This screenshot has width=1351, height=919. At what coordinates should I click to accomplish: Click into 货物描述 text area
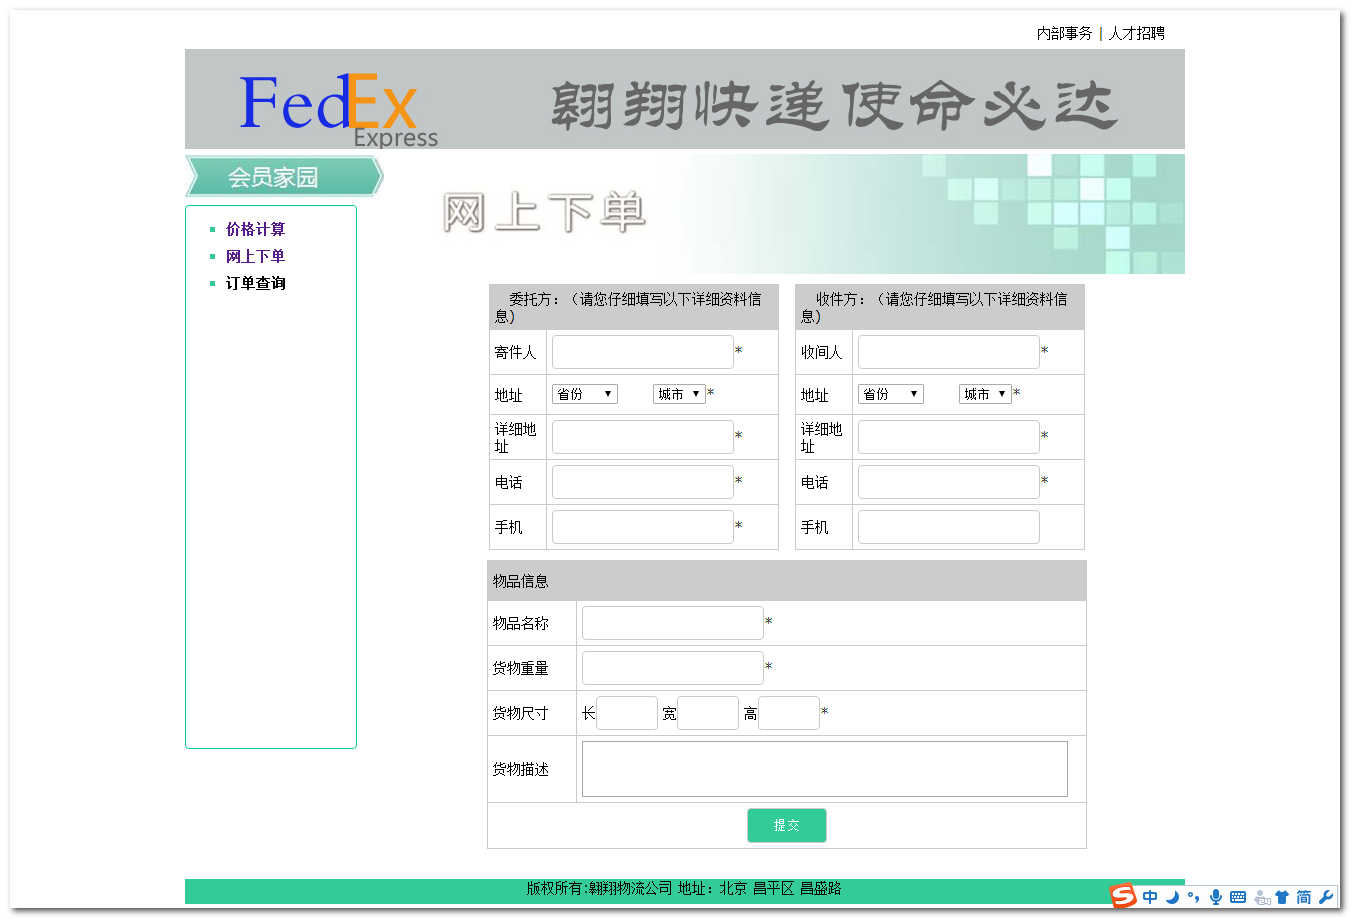coord(825,769)
